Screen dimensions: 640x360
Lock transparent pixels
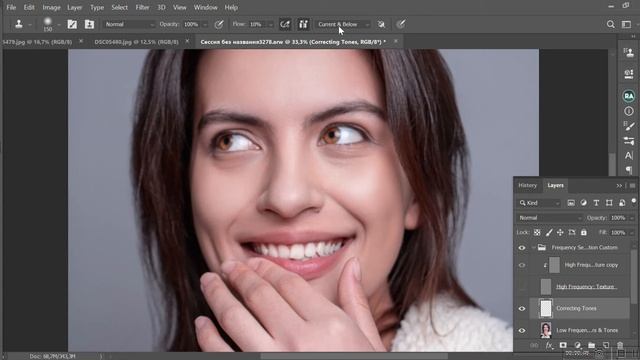[537, 232]
